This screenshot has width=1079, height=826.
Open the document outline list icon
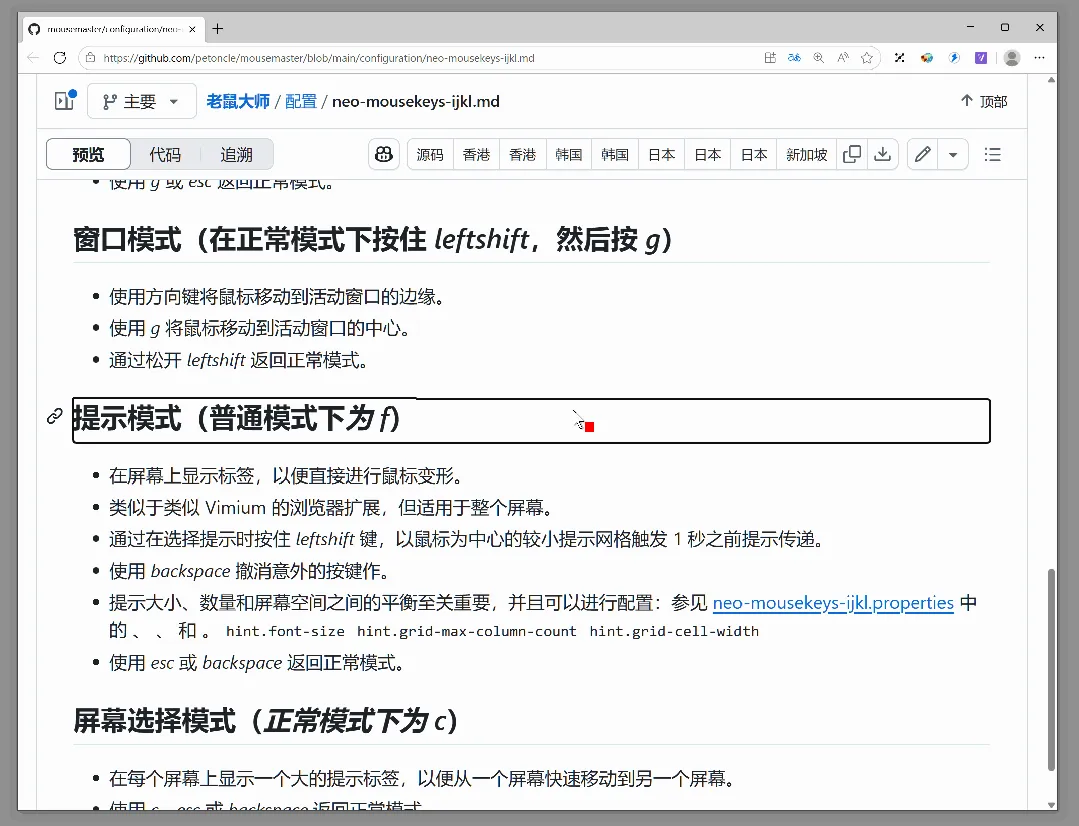click(992, 154)
